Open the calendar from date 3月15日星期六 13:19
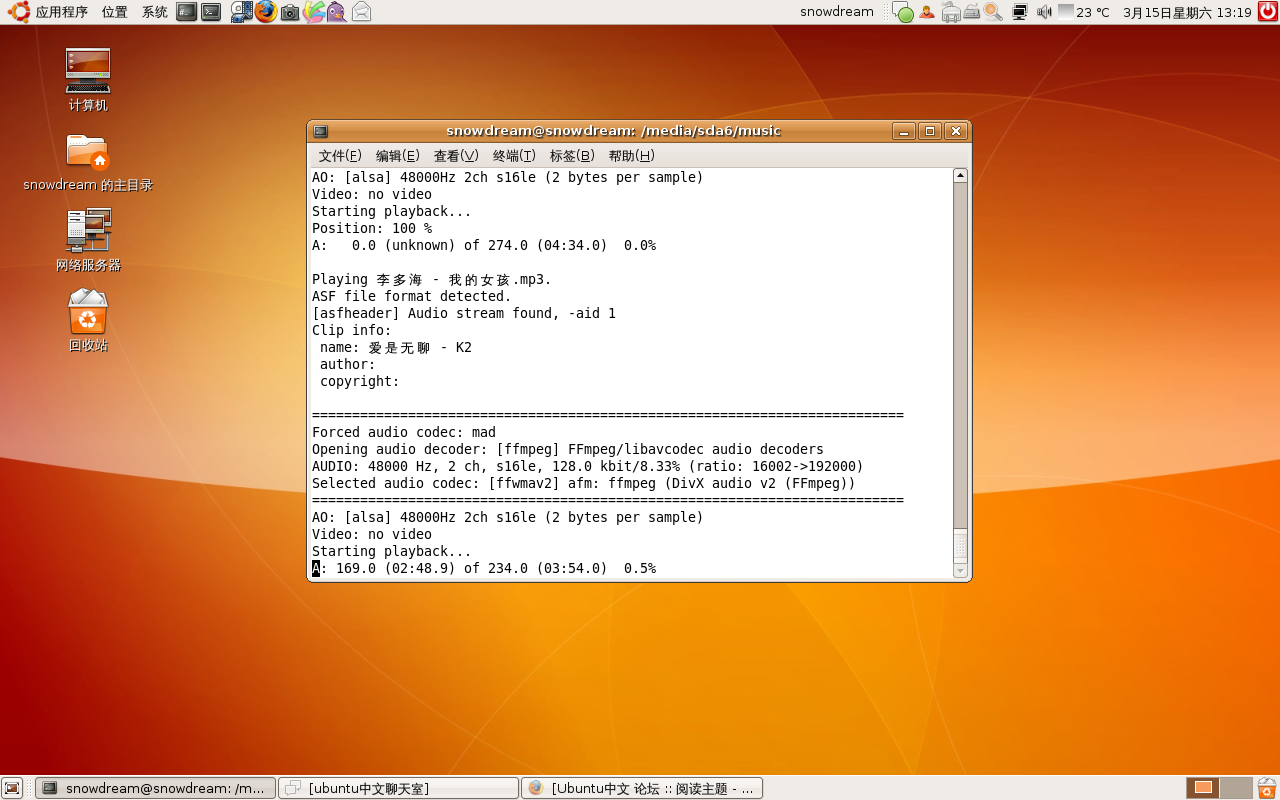 1187,12
